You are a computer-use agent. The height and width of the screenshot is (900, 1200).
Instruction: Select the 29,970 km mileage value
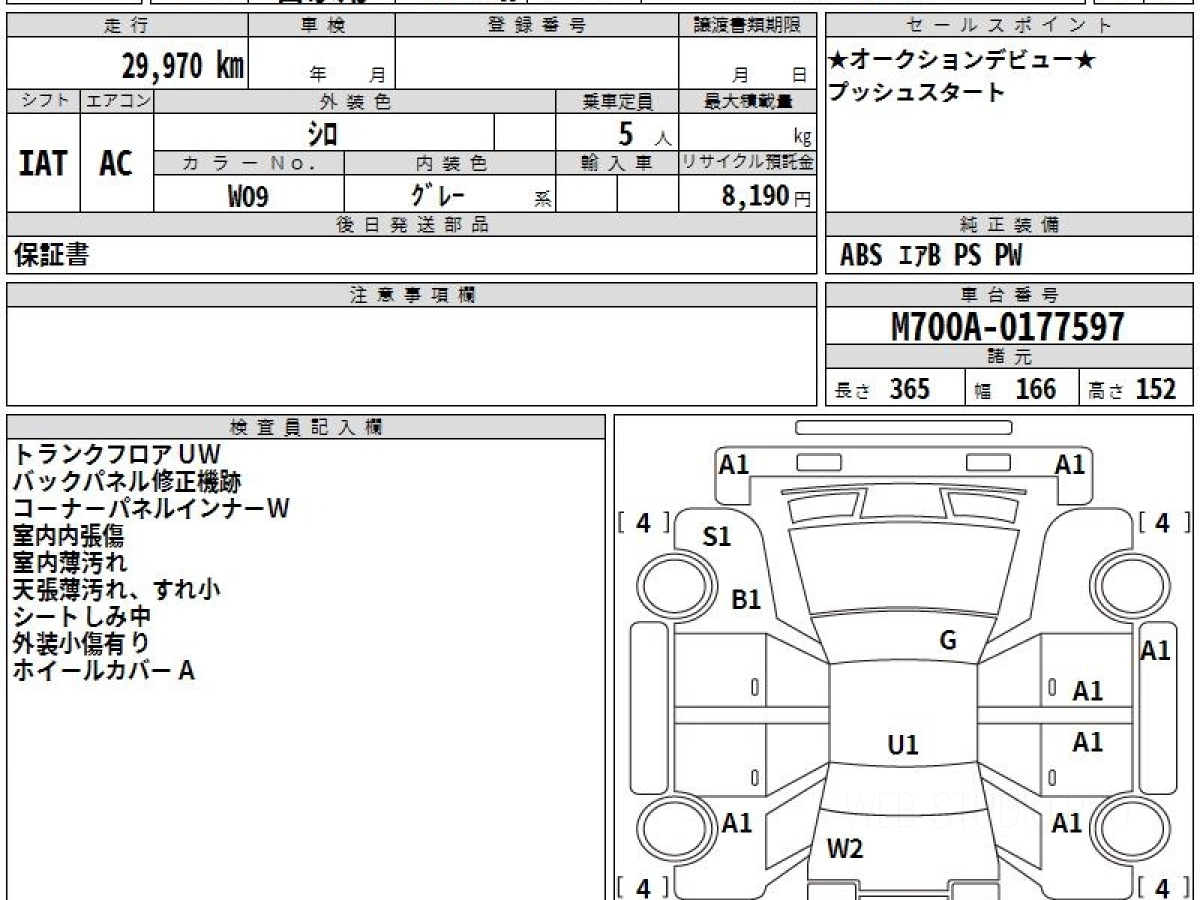[x=184, y=67]
